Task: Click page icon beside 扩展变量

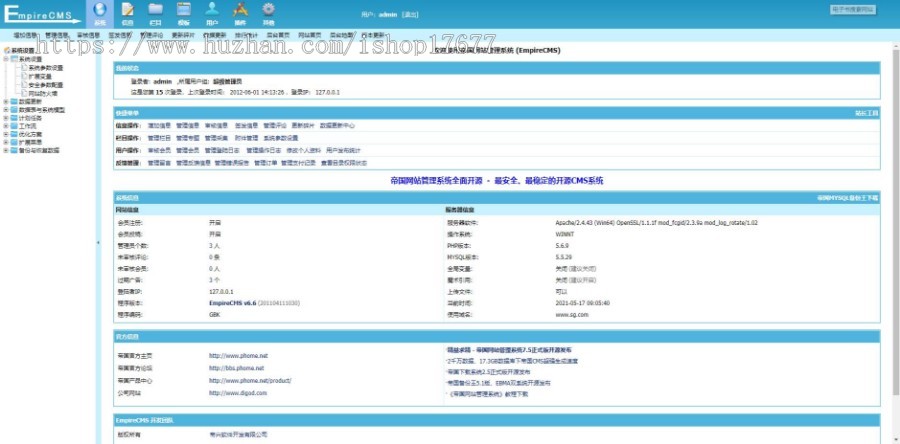Action: [24, 76]
